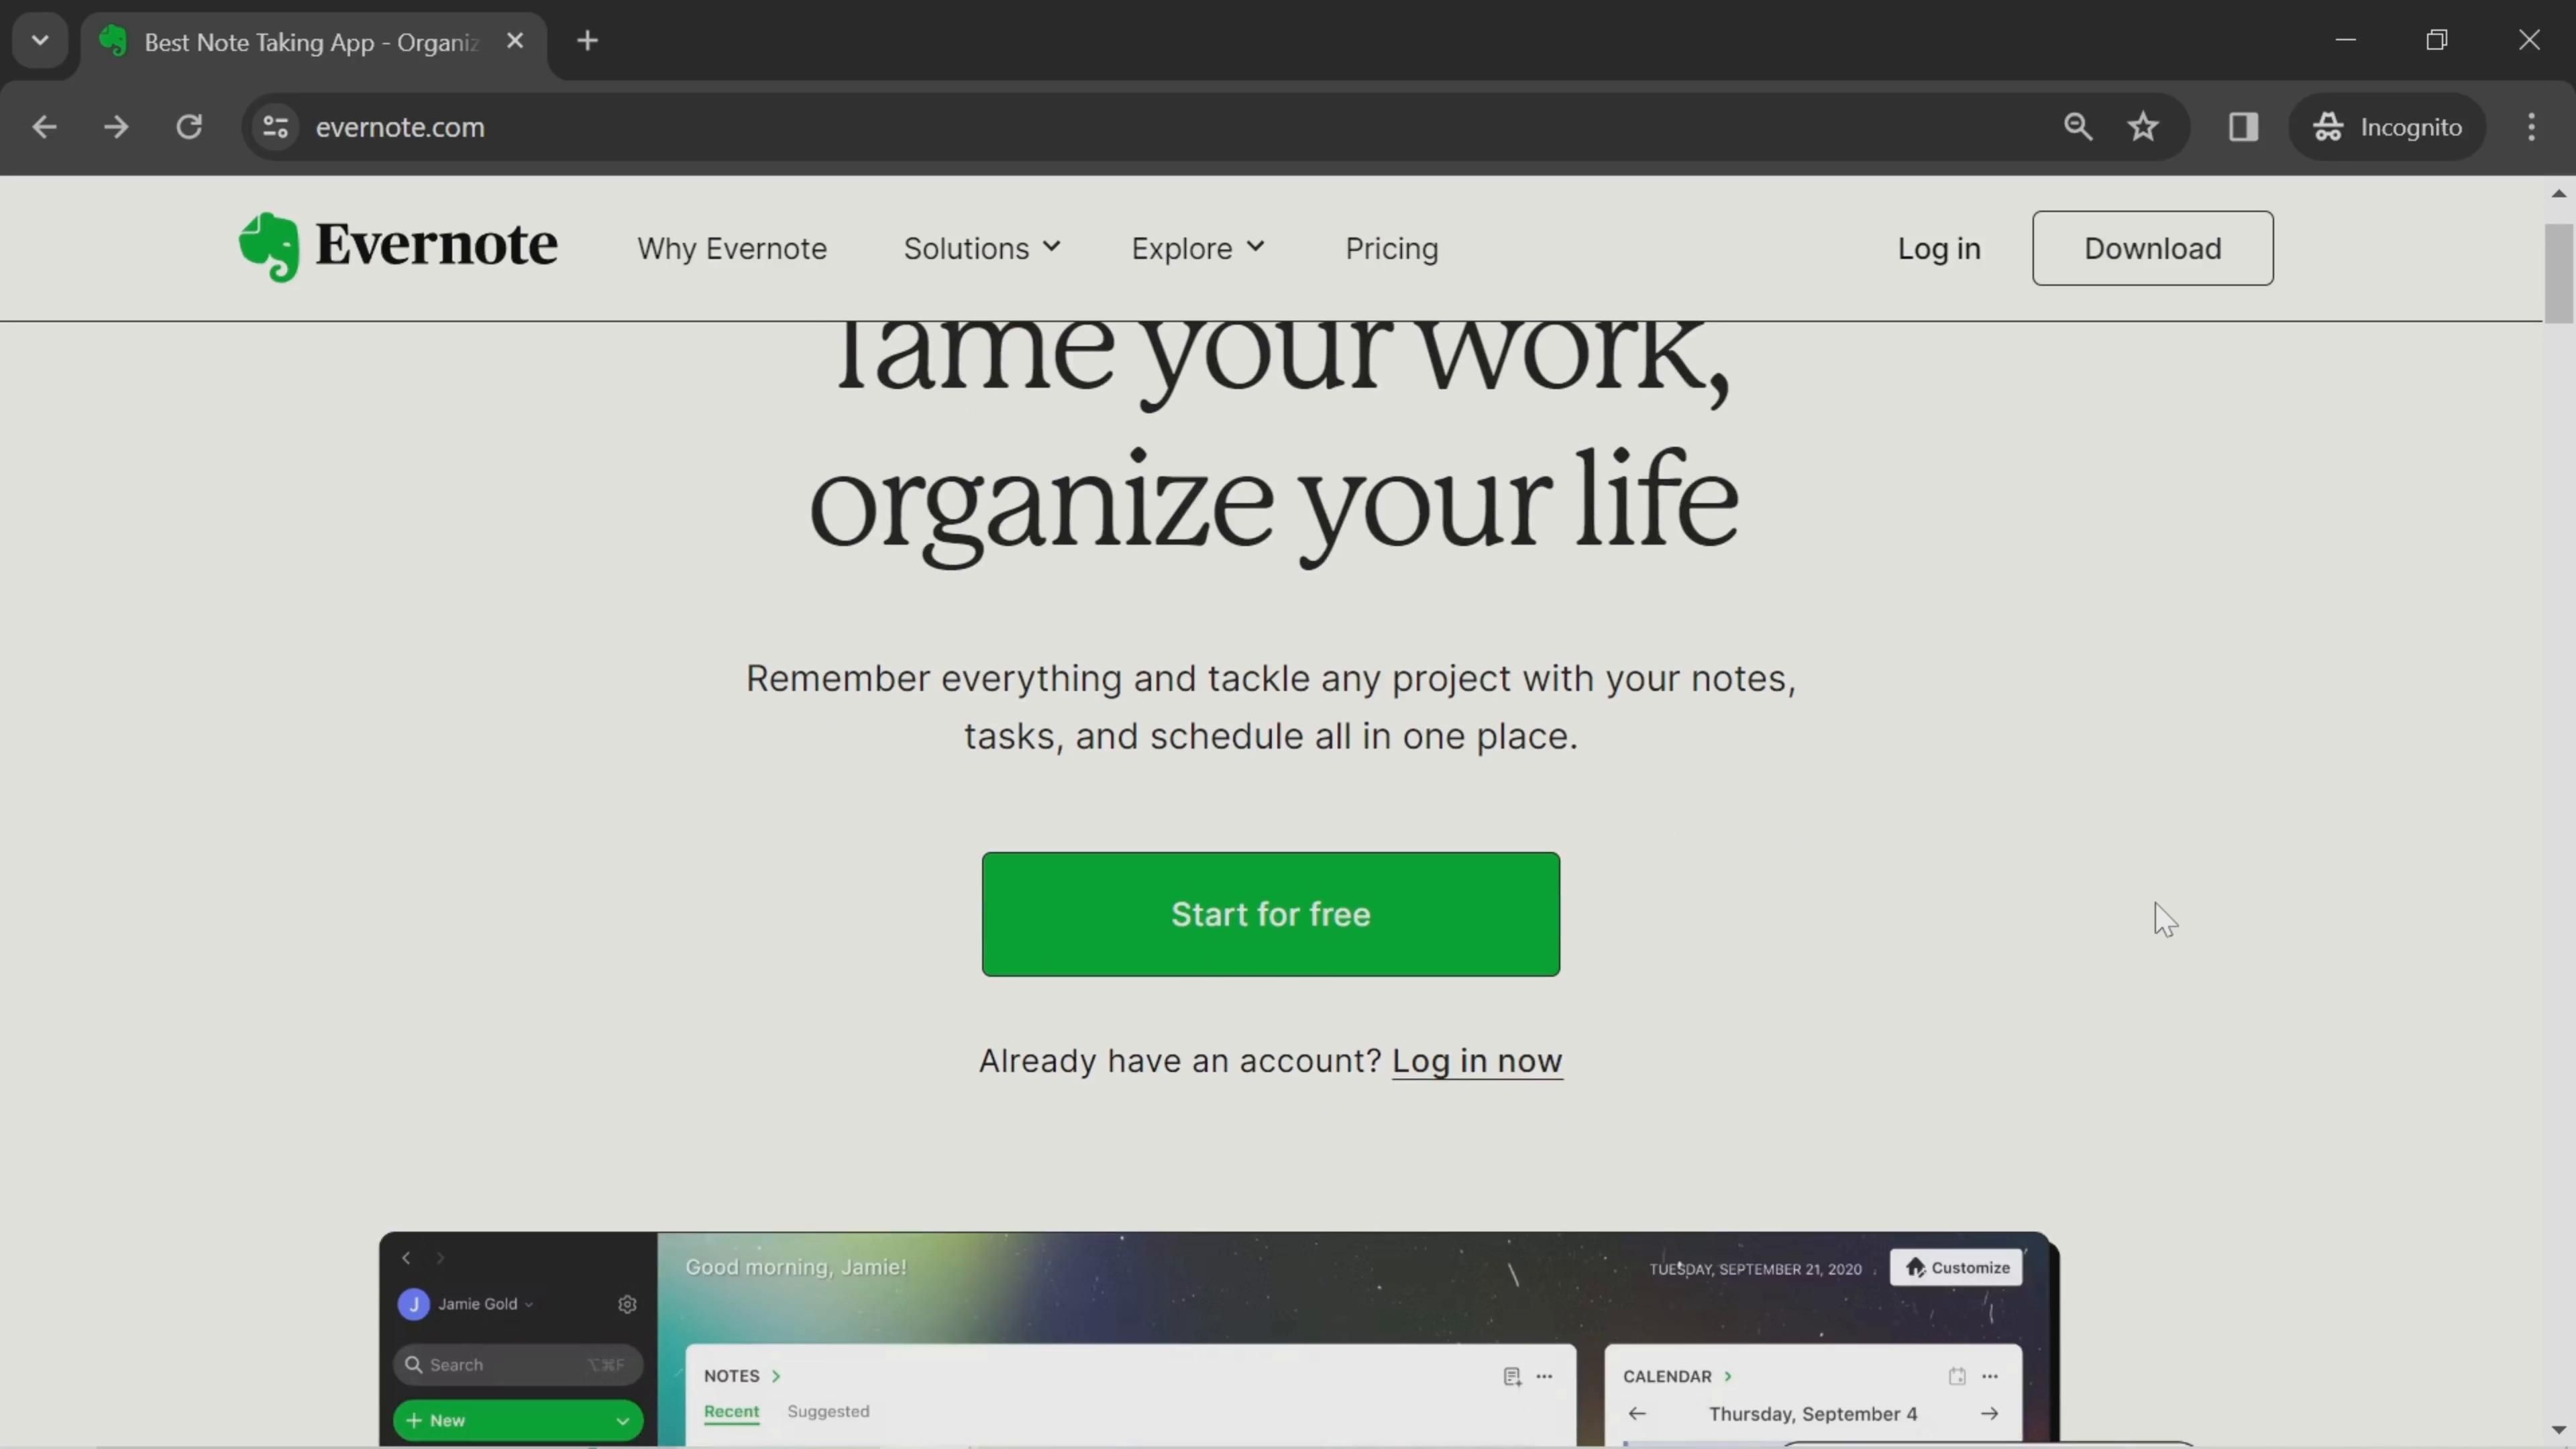2576x1449 pixels.
Task: Expand the Explore dropdown menu
Action: (1197, 248)
